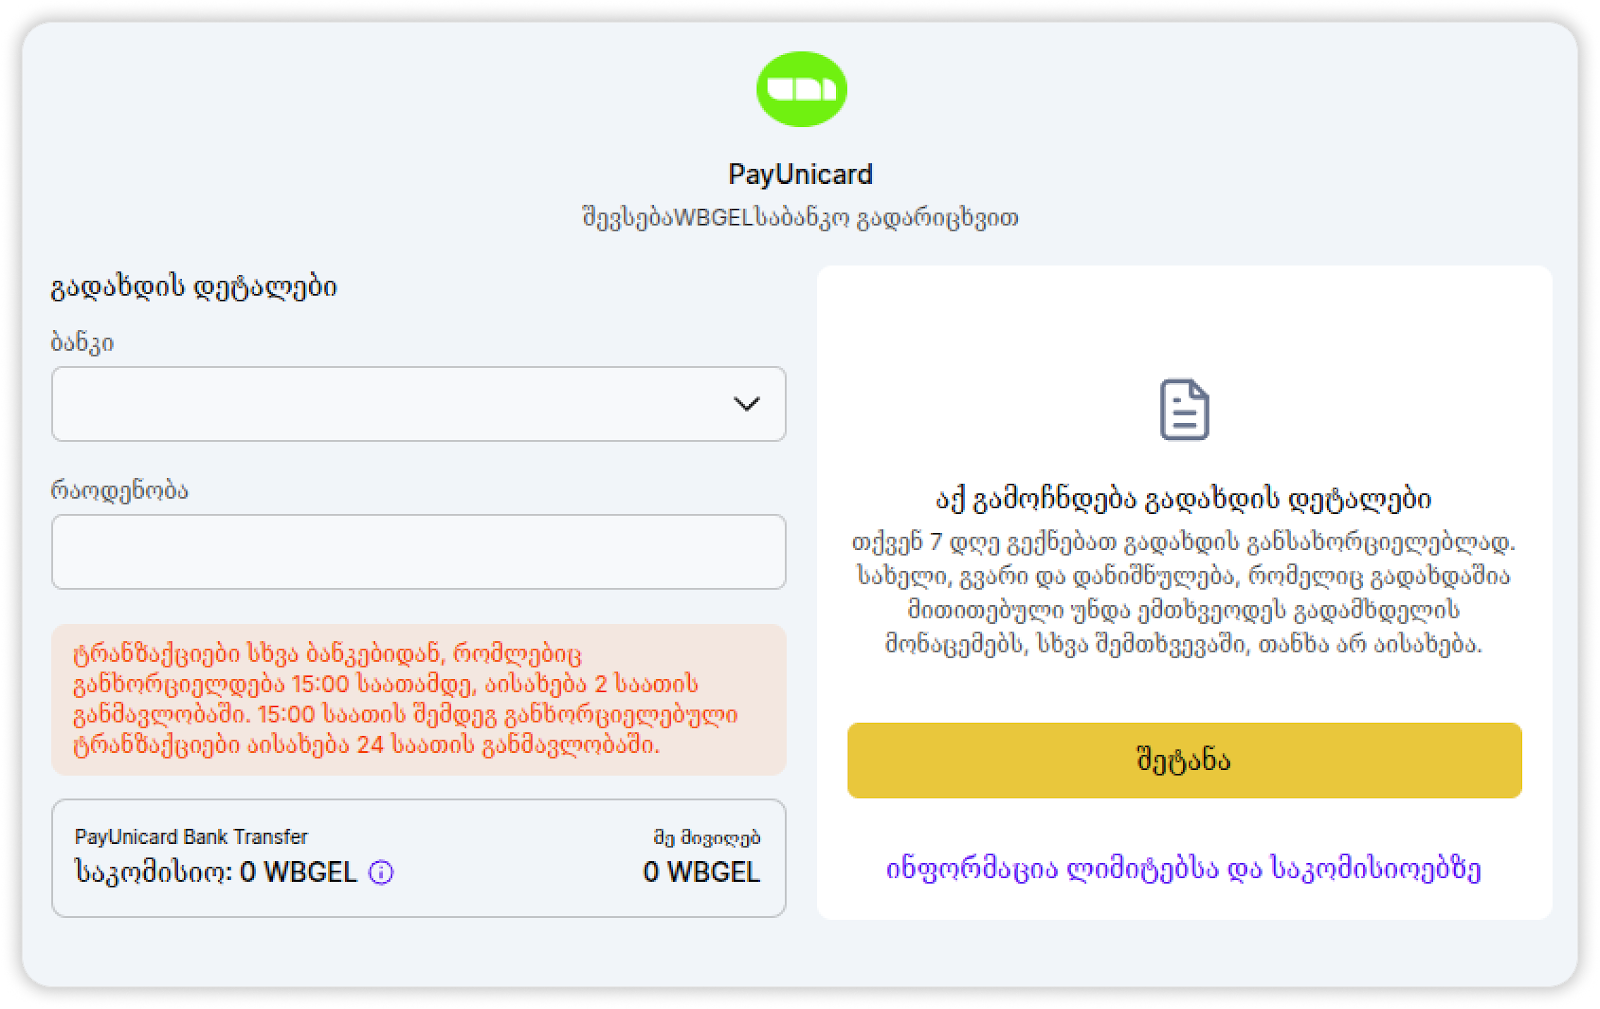Click the green PayUnicard logo
1600x1009 pixels.
[x=801, y=89]
